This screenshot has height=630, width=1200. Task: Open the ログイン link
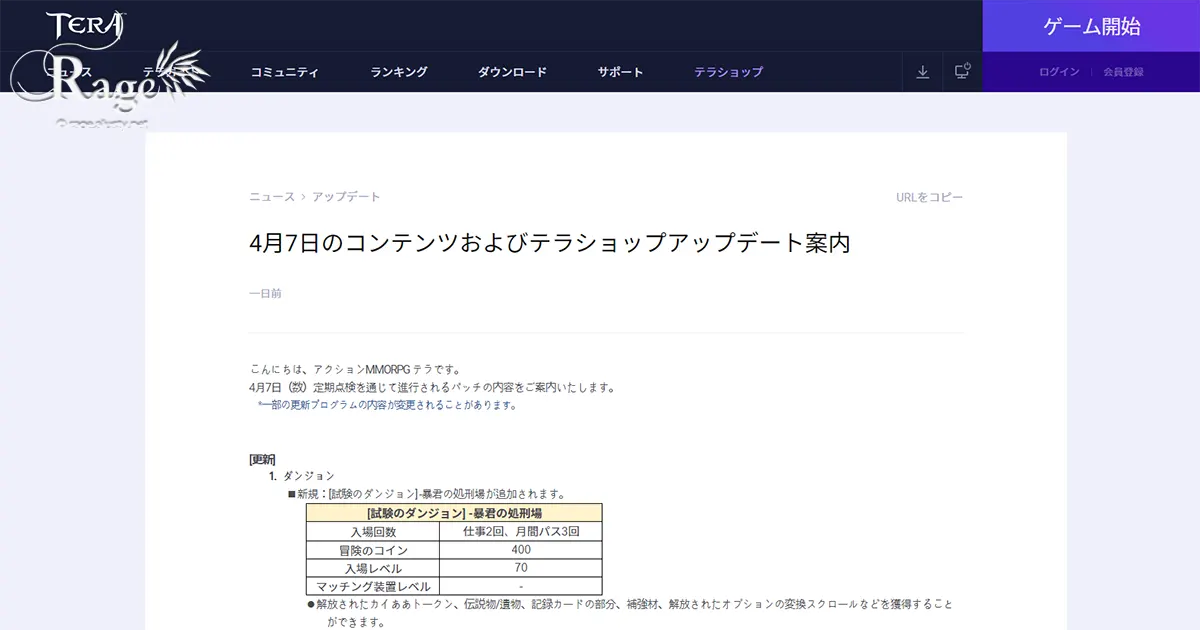click(1060, 71)
